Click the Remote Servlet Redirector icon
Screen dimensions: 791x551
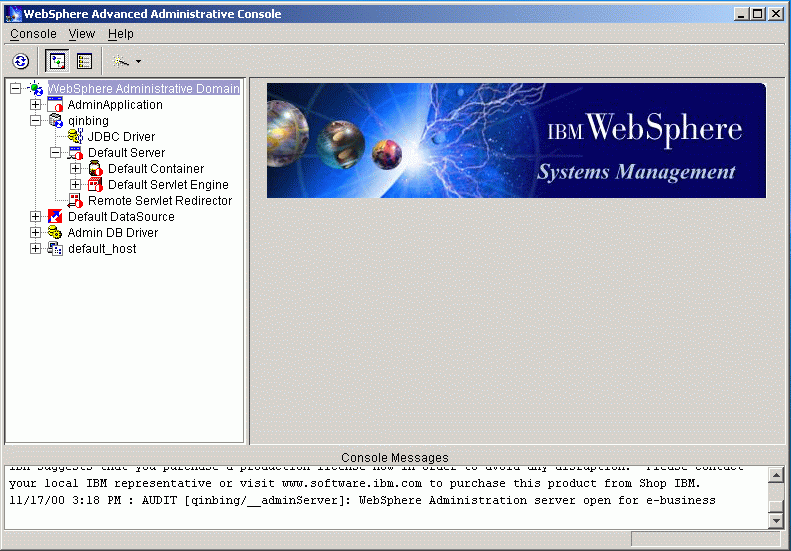75,200
